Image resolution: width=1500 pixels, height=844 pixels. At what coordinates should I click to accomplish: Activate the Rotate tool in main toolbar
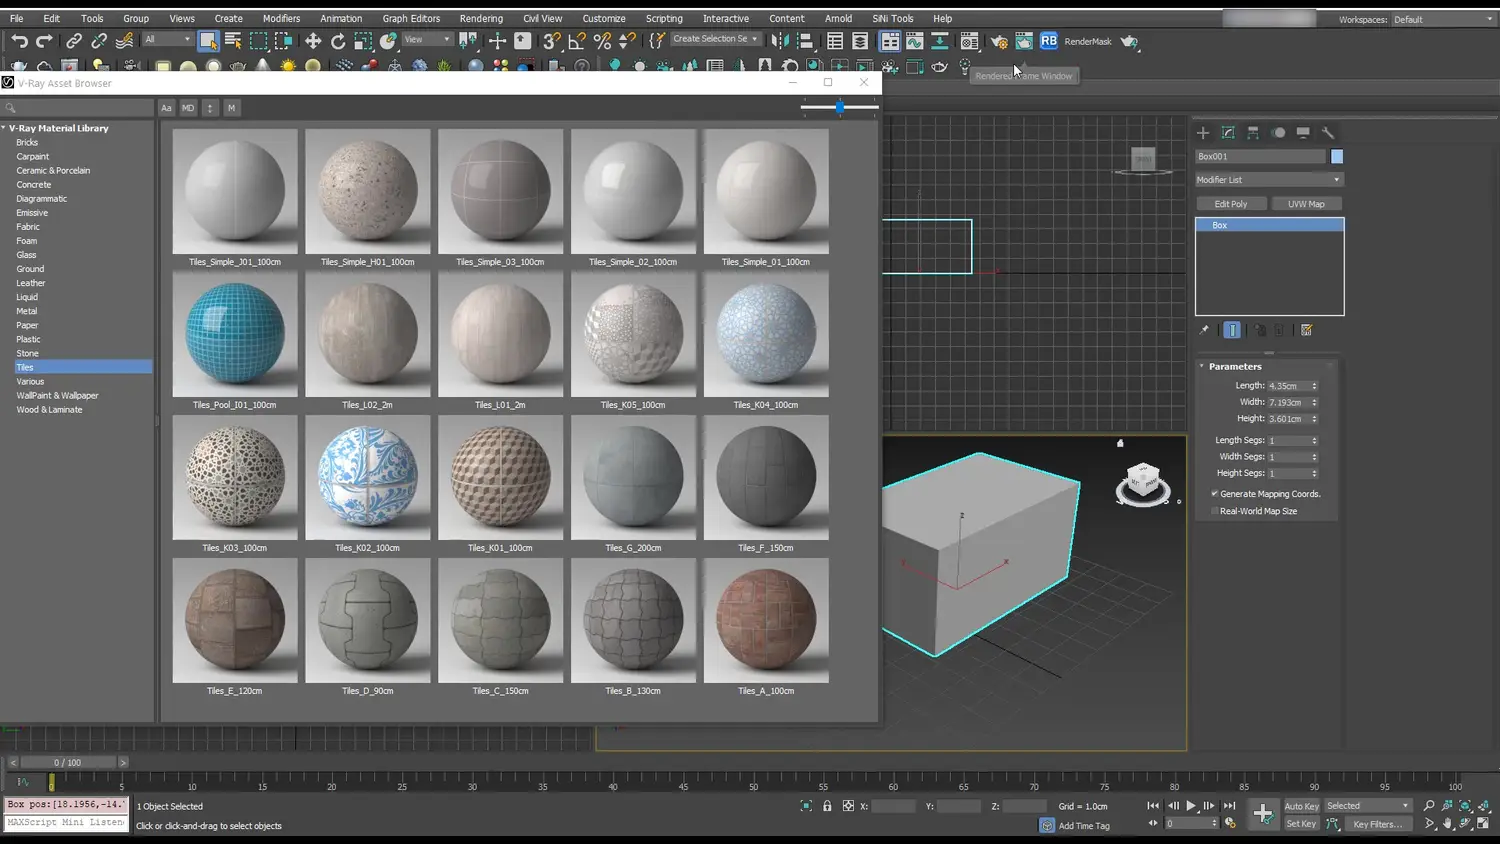pyautogui.click(x=338, y=41)
